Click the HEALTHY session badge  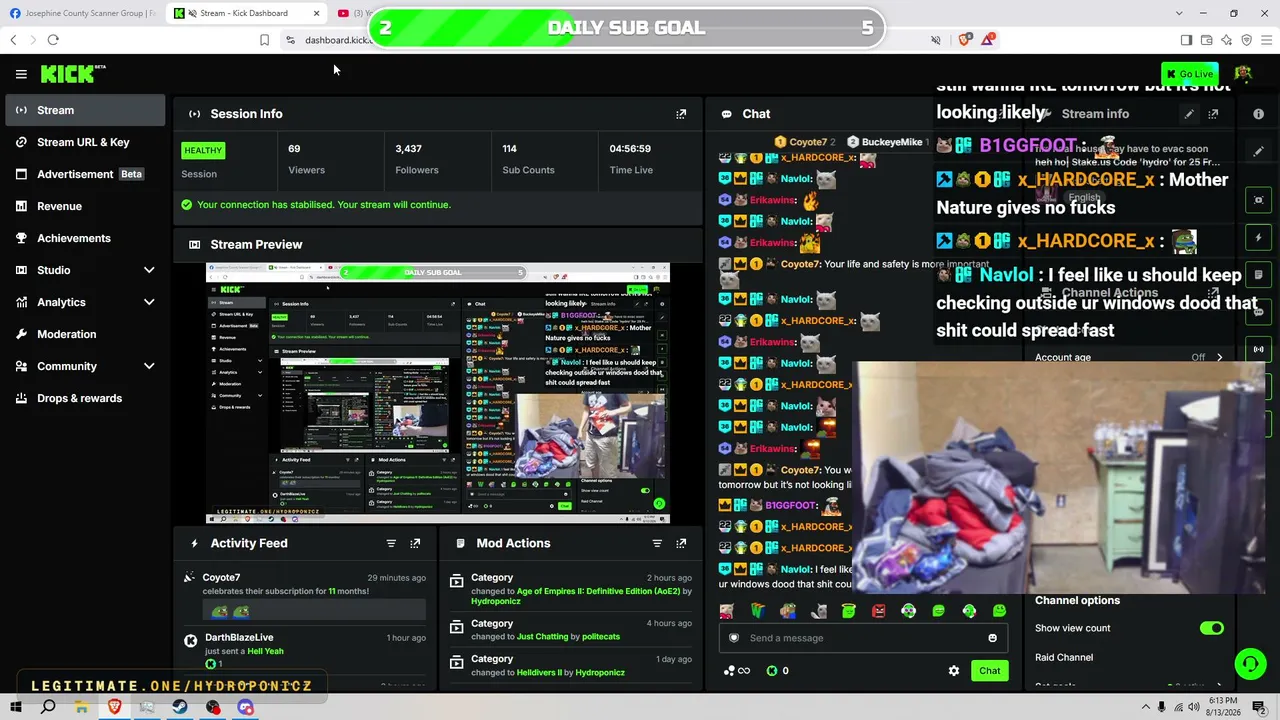click(x=203, y=150)
